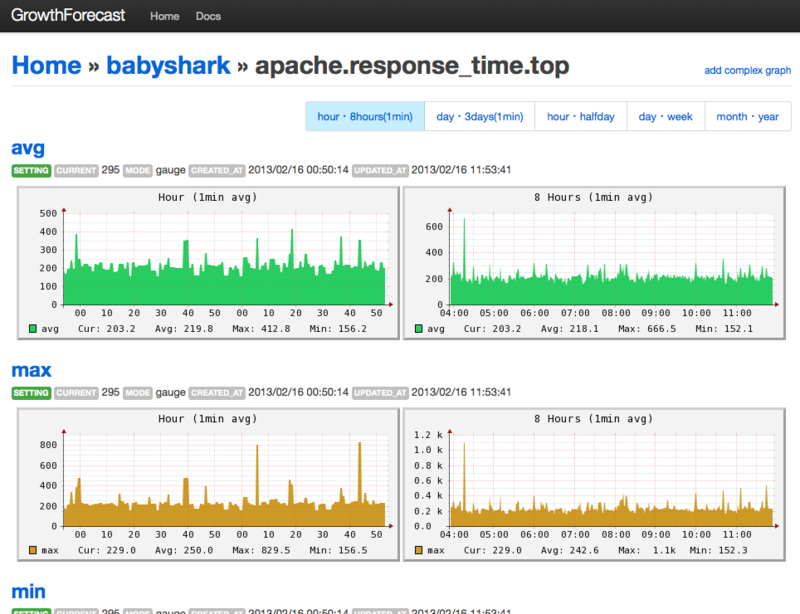Click the CREATED_AT label in avg row

pyautogui.click(x=217, y=170)
